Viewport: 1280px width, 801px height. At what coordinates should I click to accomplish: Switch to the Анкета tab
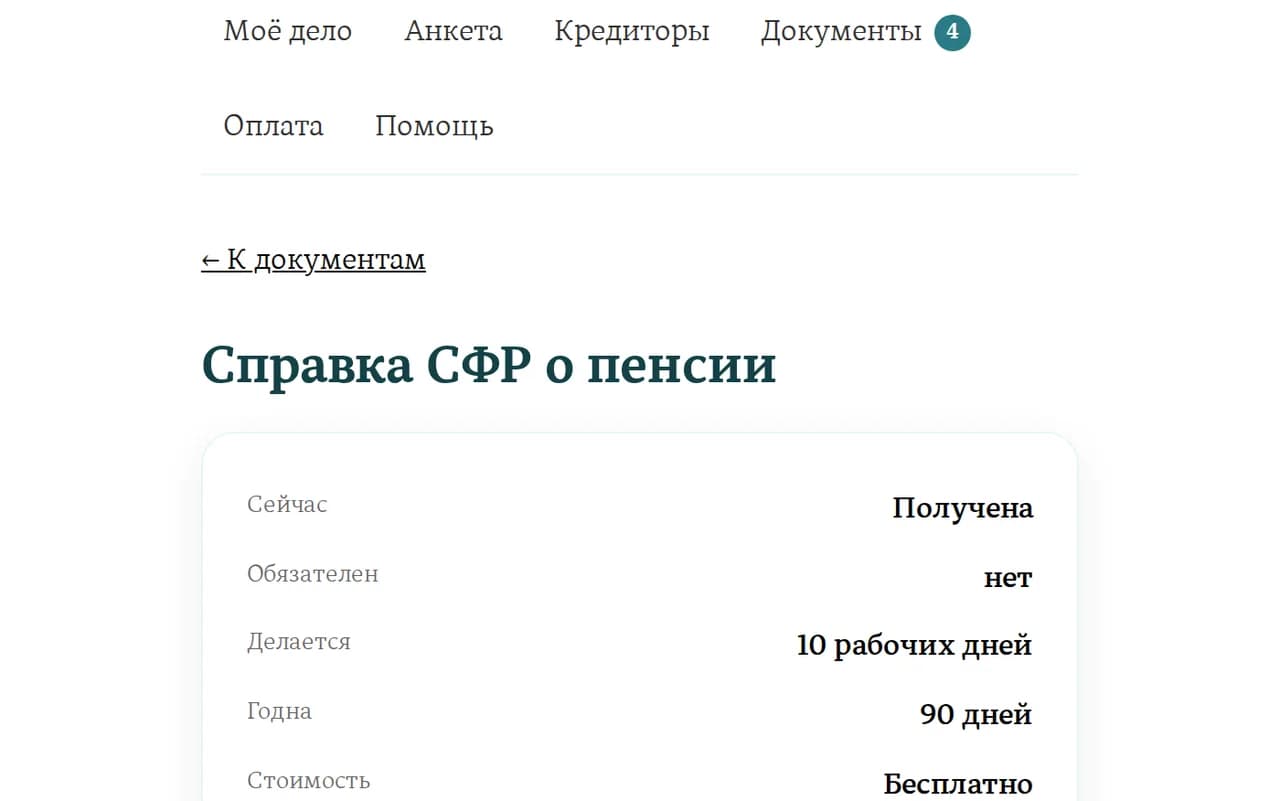453,31
